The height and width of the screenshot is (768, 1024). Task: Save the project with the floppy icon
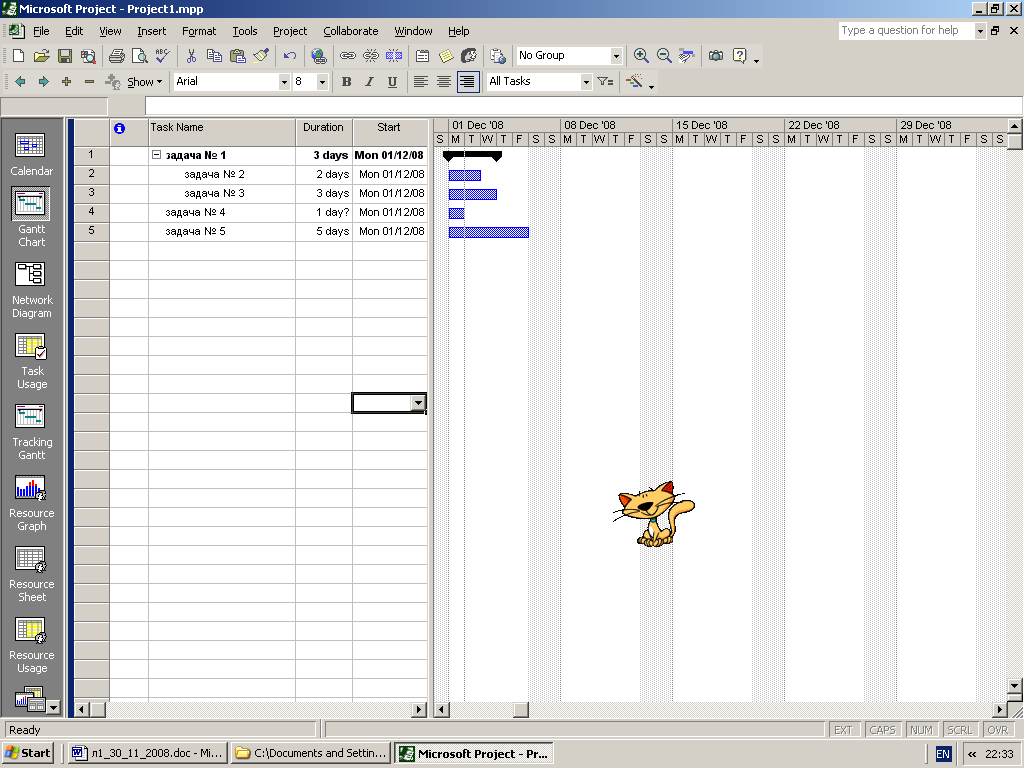pyautogui.click(x=65, y=56)
